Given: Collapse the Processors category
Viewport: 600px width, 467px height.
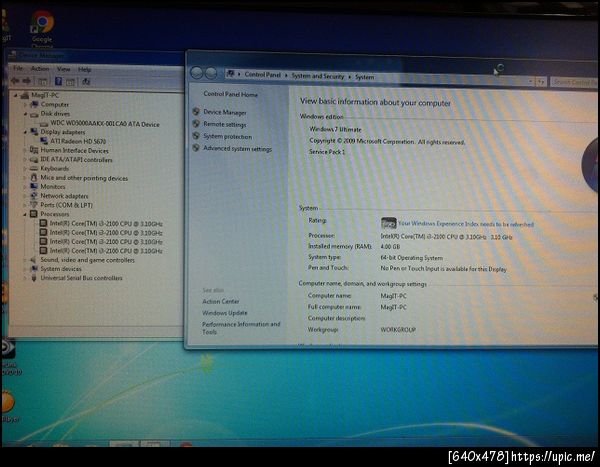Looking at the screenshot, I should tap(25, 214).
